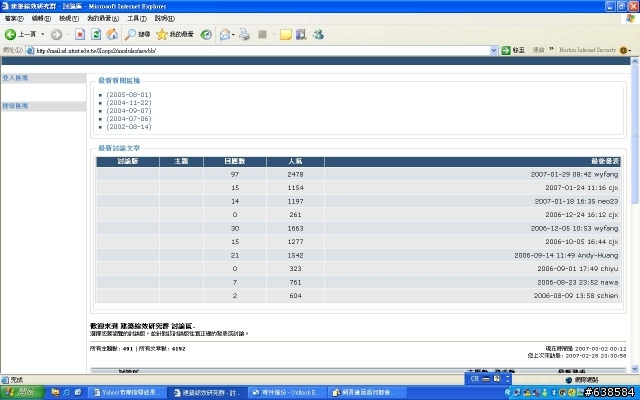Click the page scrollbar up arrow

point(635,61)
